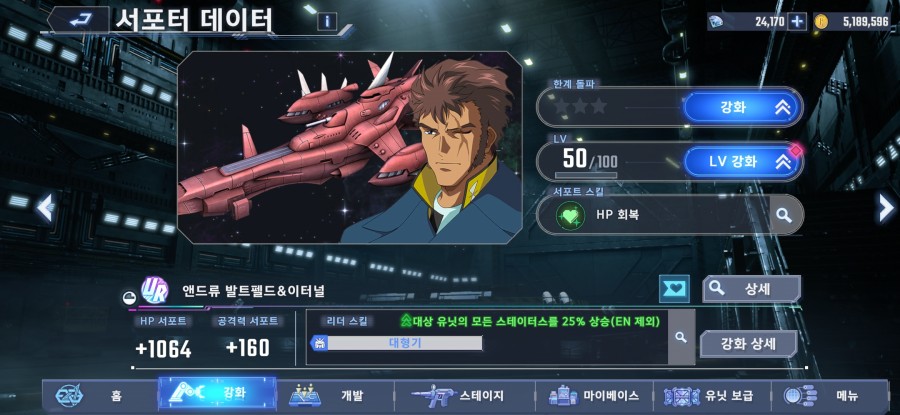Open the leader skill magnifier icon

(x=681, y=338)
